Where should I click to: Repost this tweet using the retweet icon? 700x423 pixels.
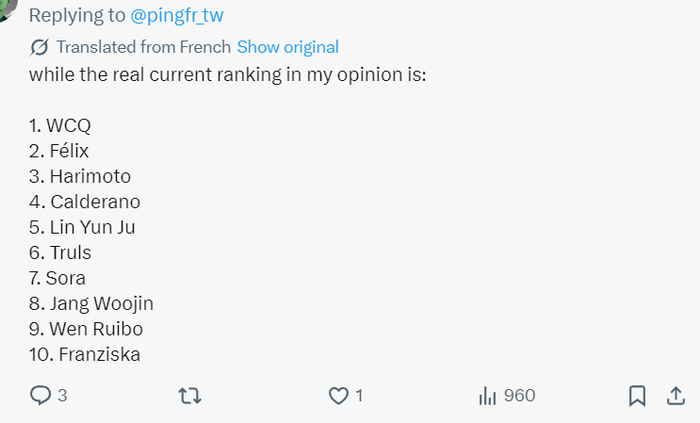(188, 396)
